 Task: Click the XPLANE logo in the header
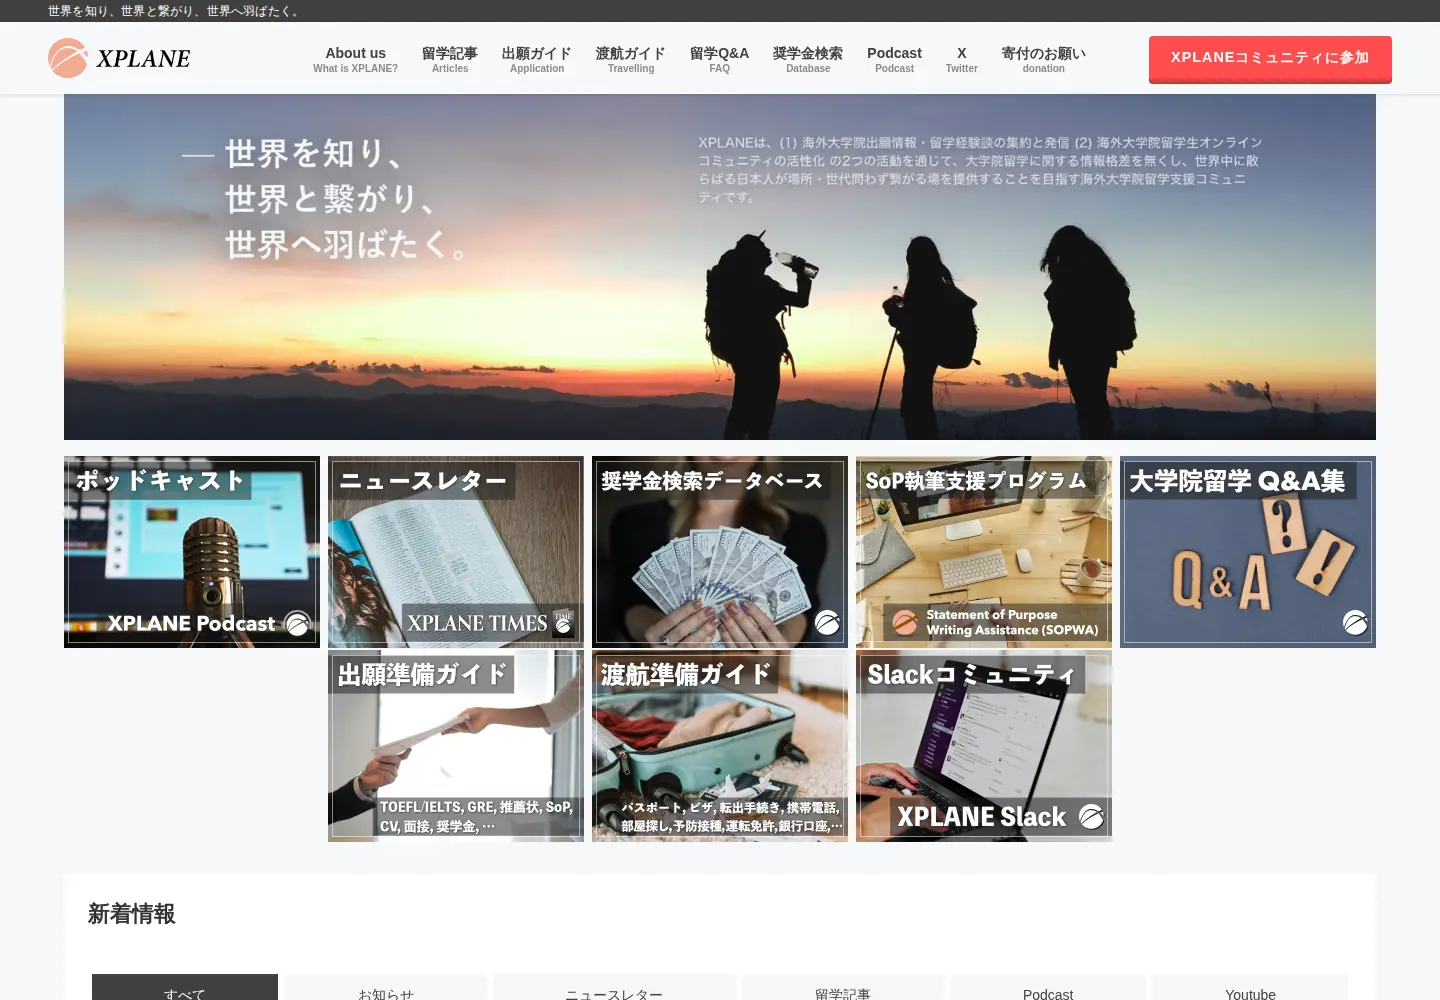(x=119, y=58)
